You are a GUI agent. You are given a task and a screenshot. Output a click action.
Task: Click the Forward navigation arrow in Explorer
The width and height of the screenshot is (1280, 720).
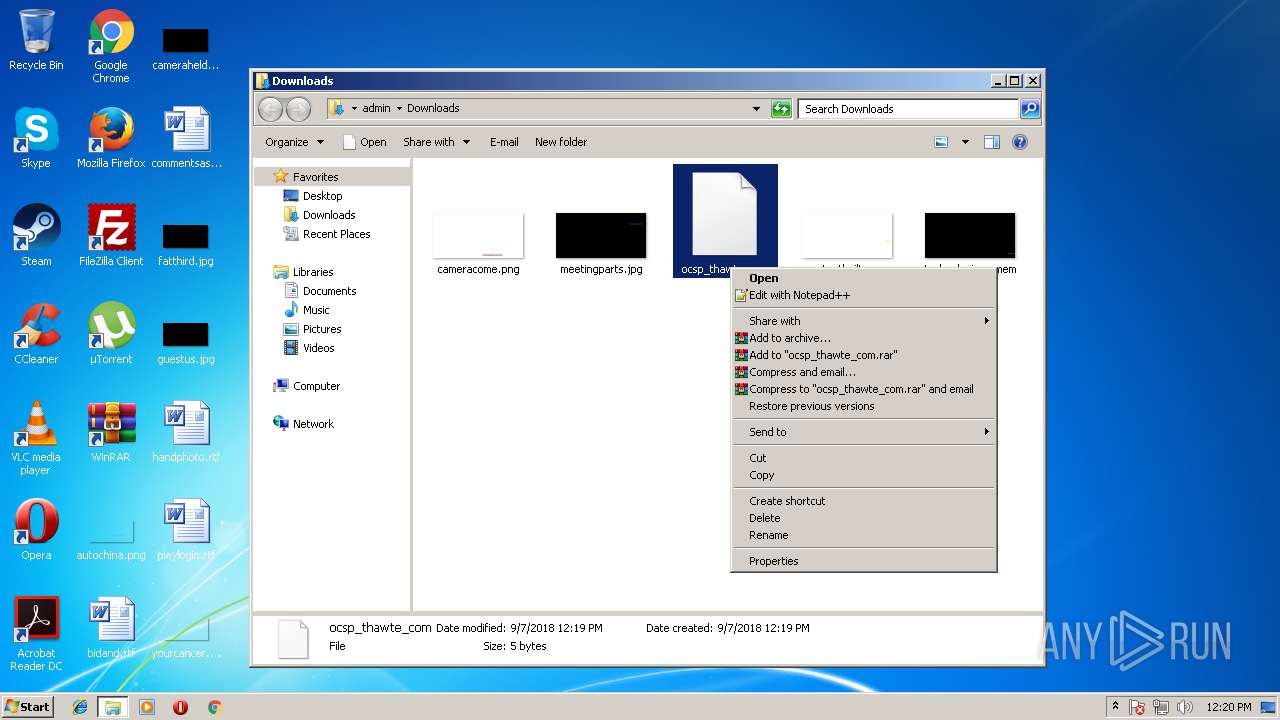[298, 109]
